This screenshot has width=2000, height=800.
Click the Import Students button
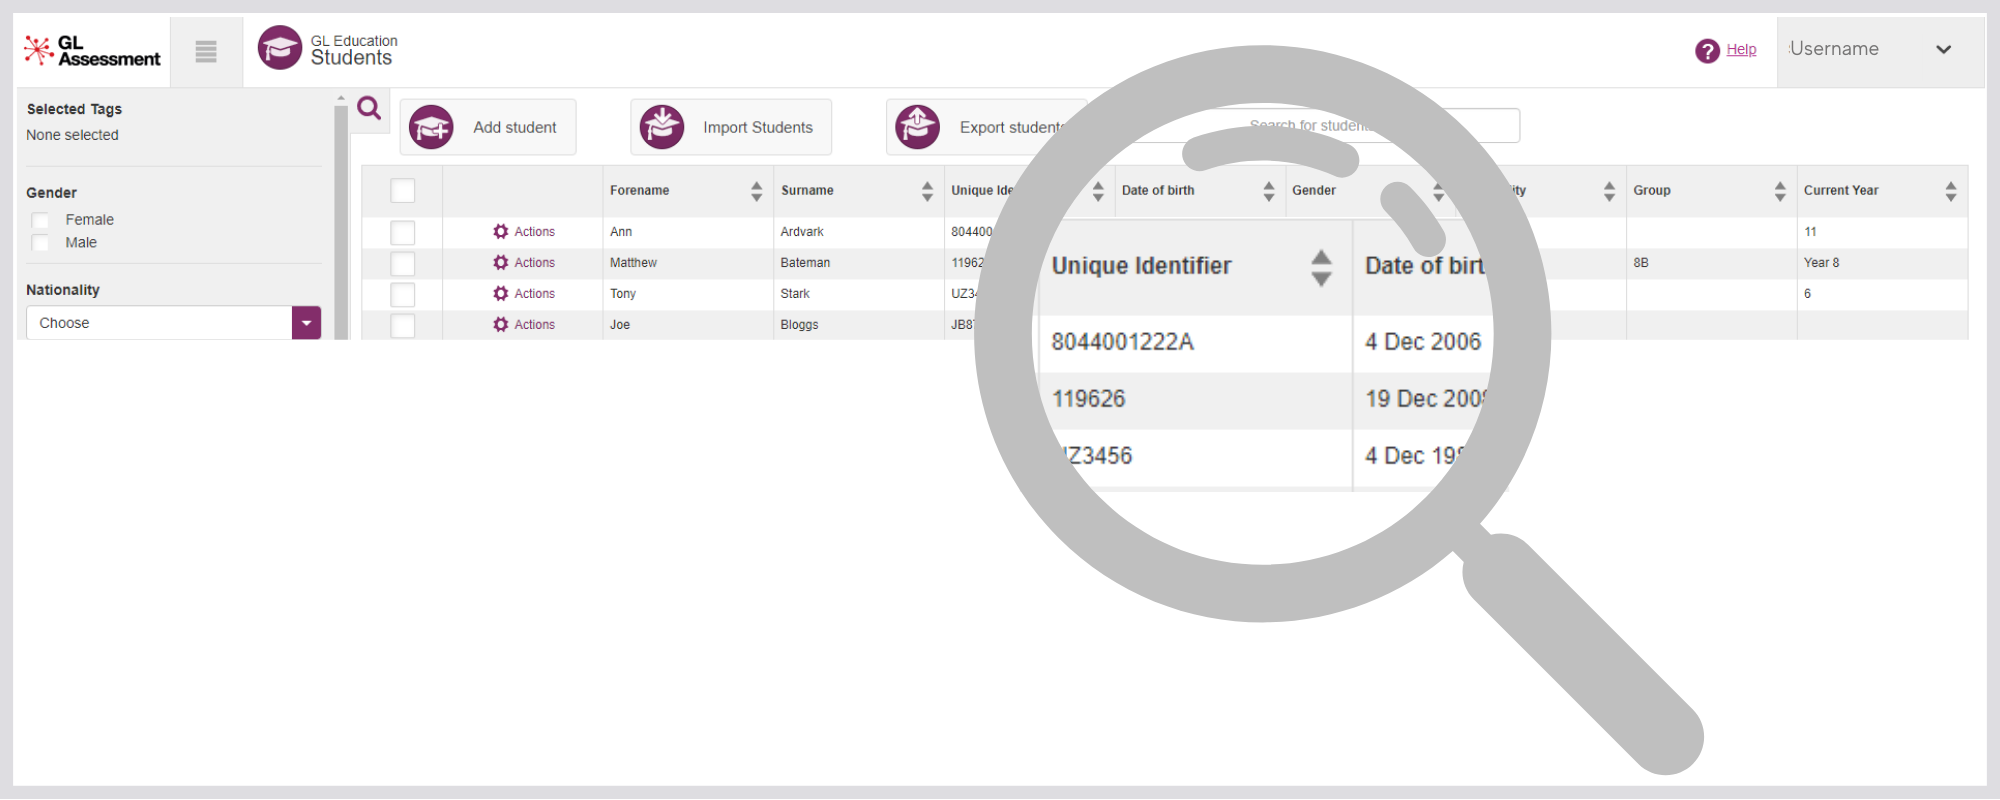pyautogui.click(x=731, y=127)
